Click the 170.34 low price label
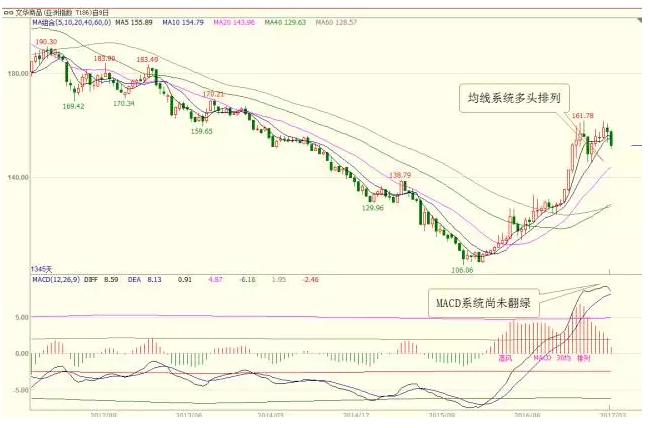Screen dimensions: 650x428 point(124,103)
